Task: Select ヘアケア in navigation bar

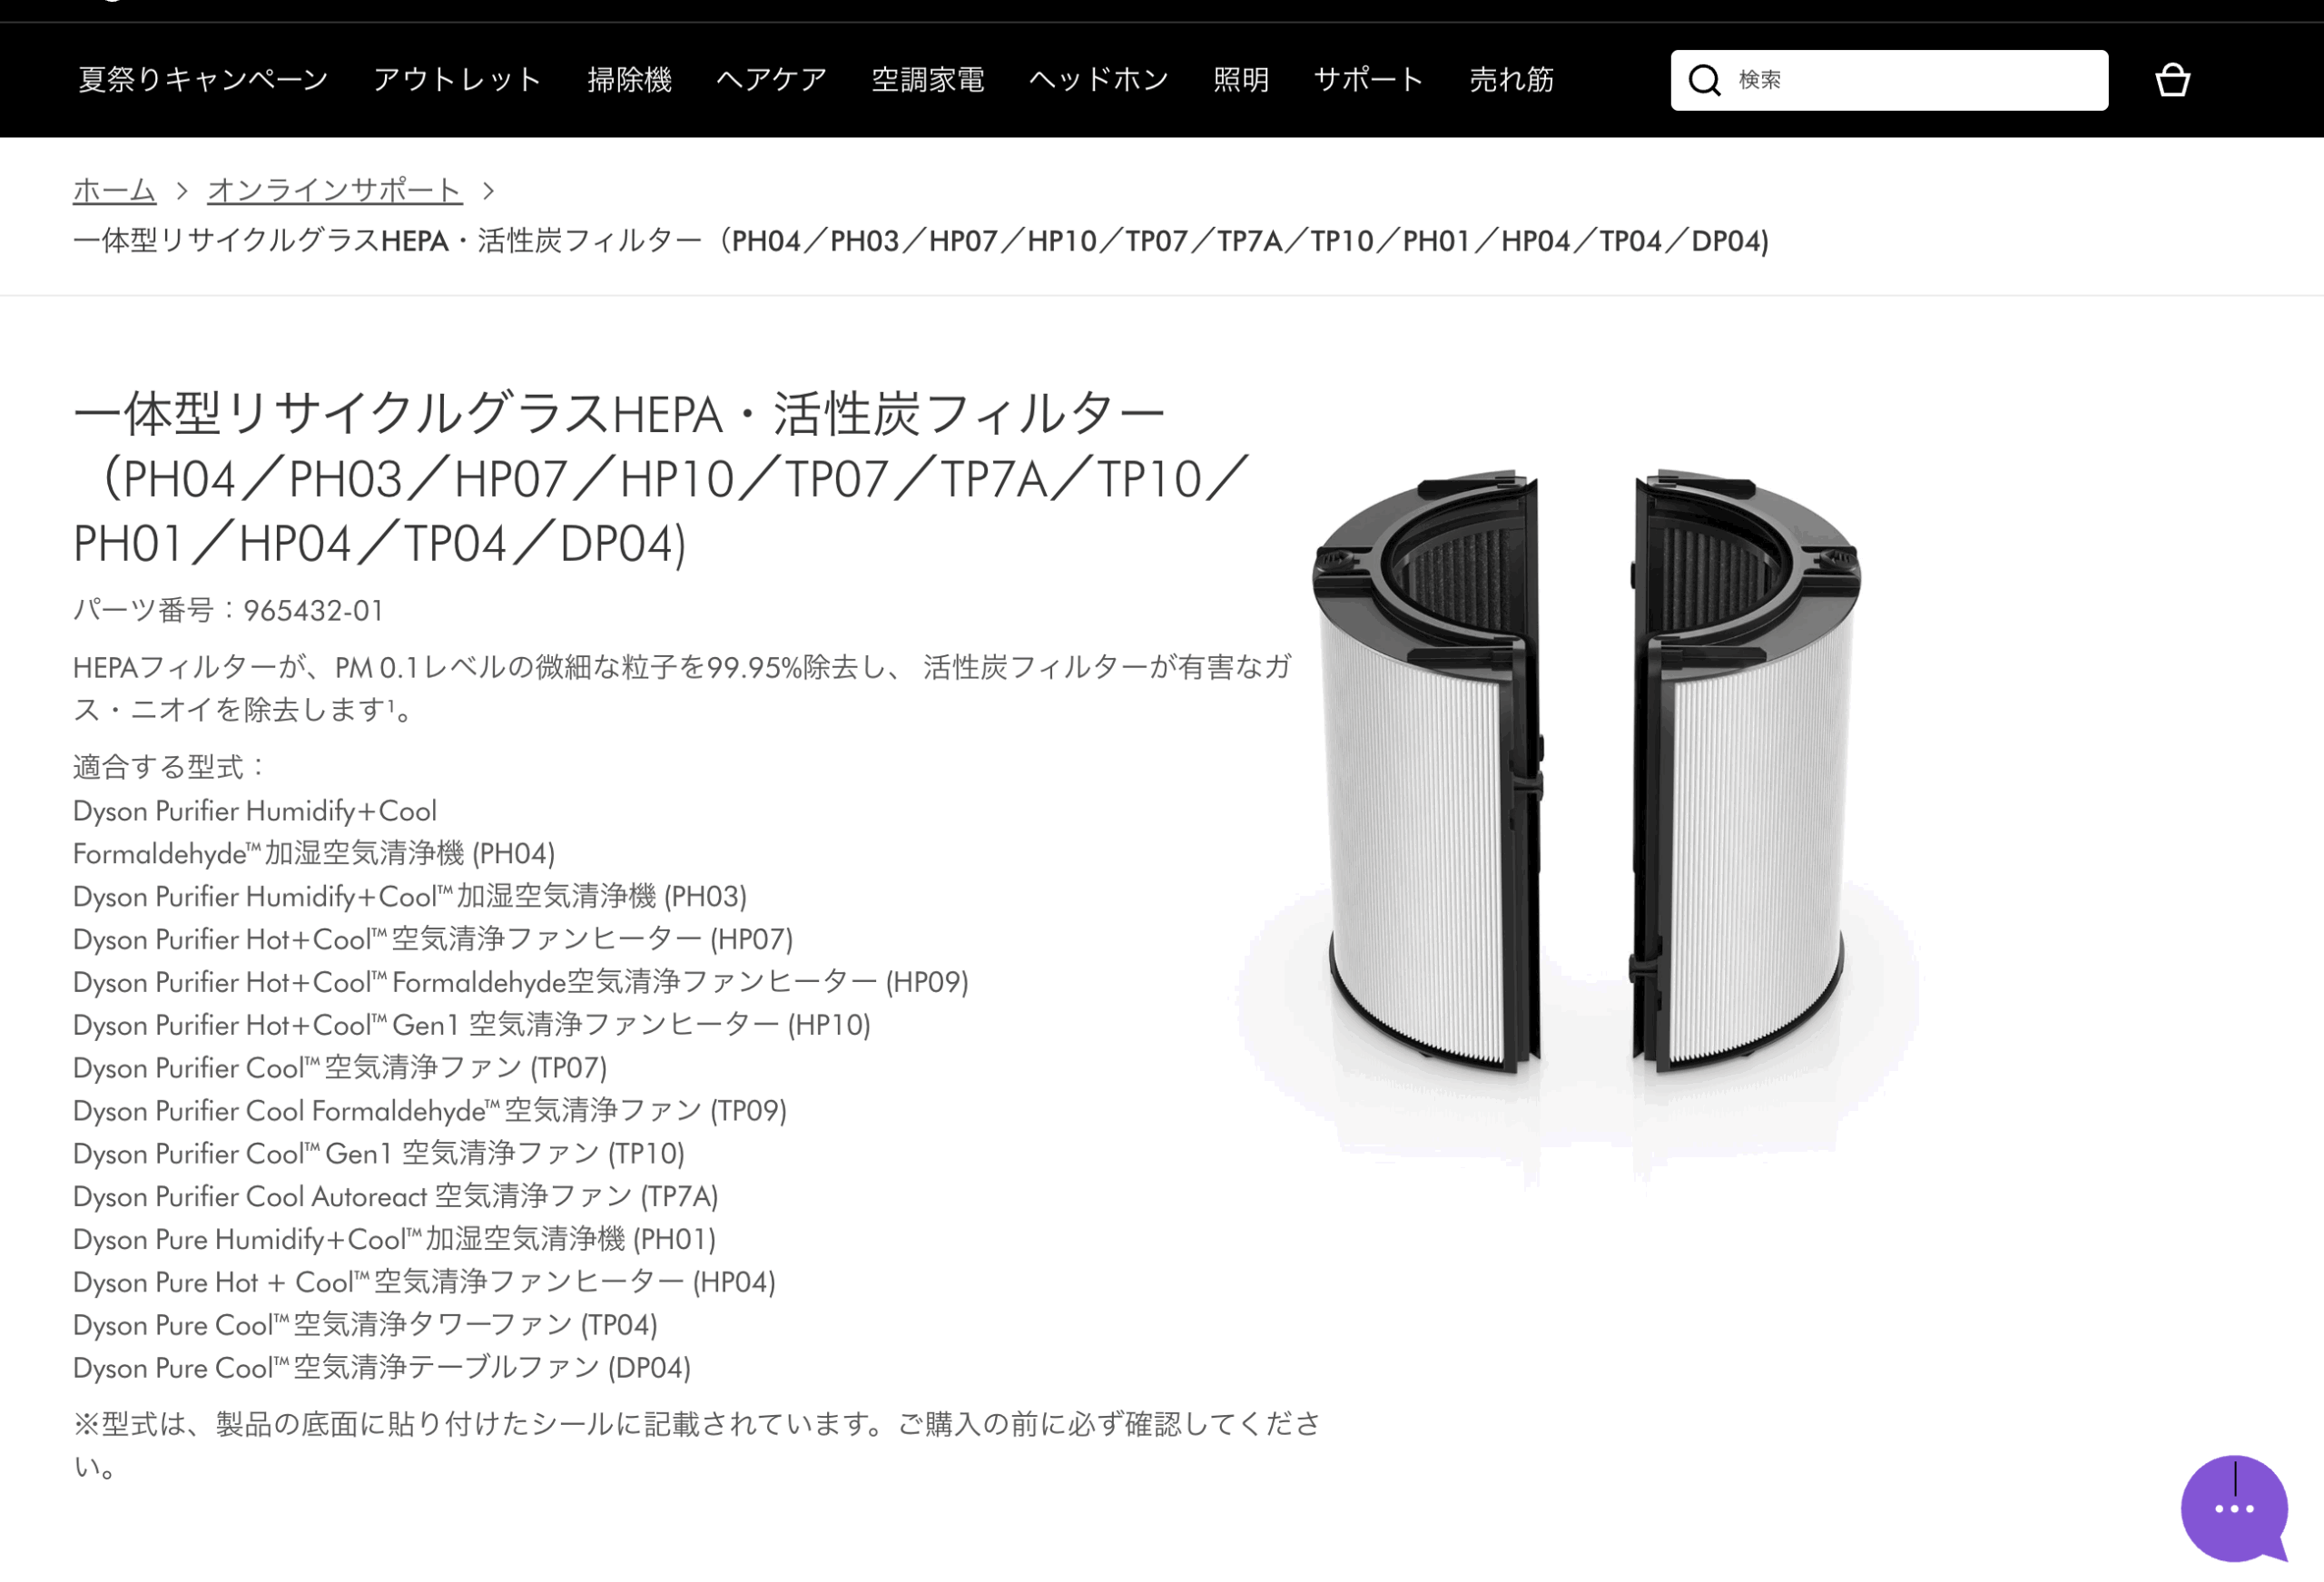Action: [x=771, y=80]
